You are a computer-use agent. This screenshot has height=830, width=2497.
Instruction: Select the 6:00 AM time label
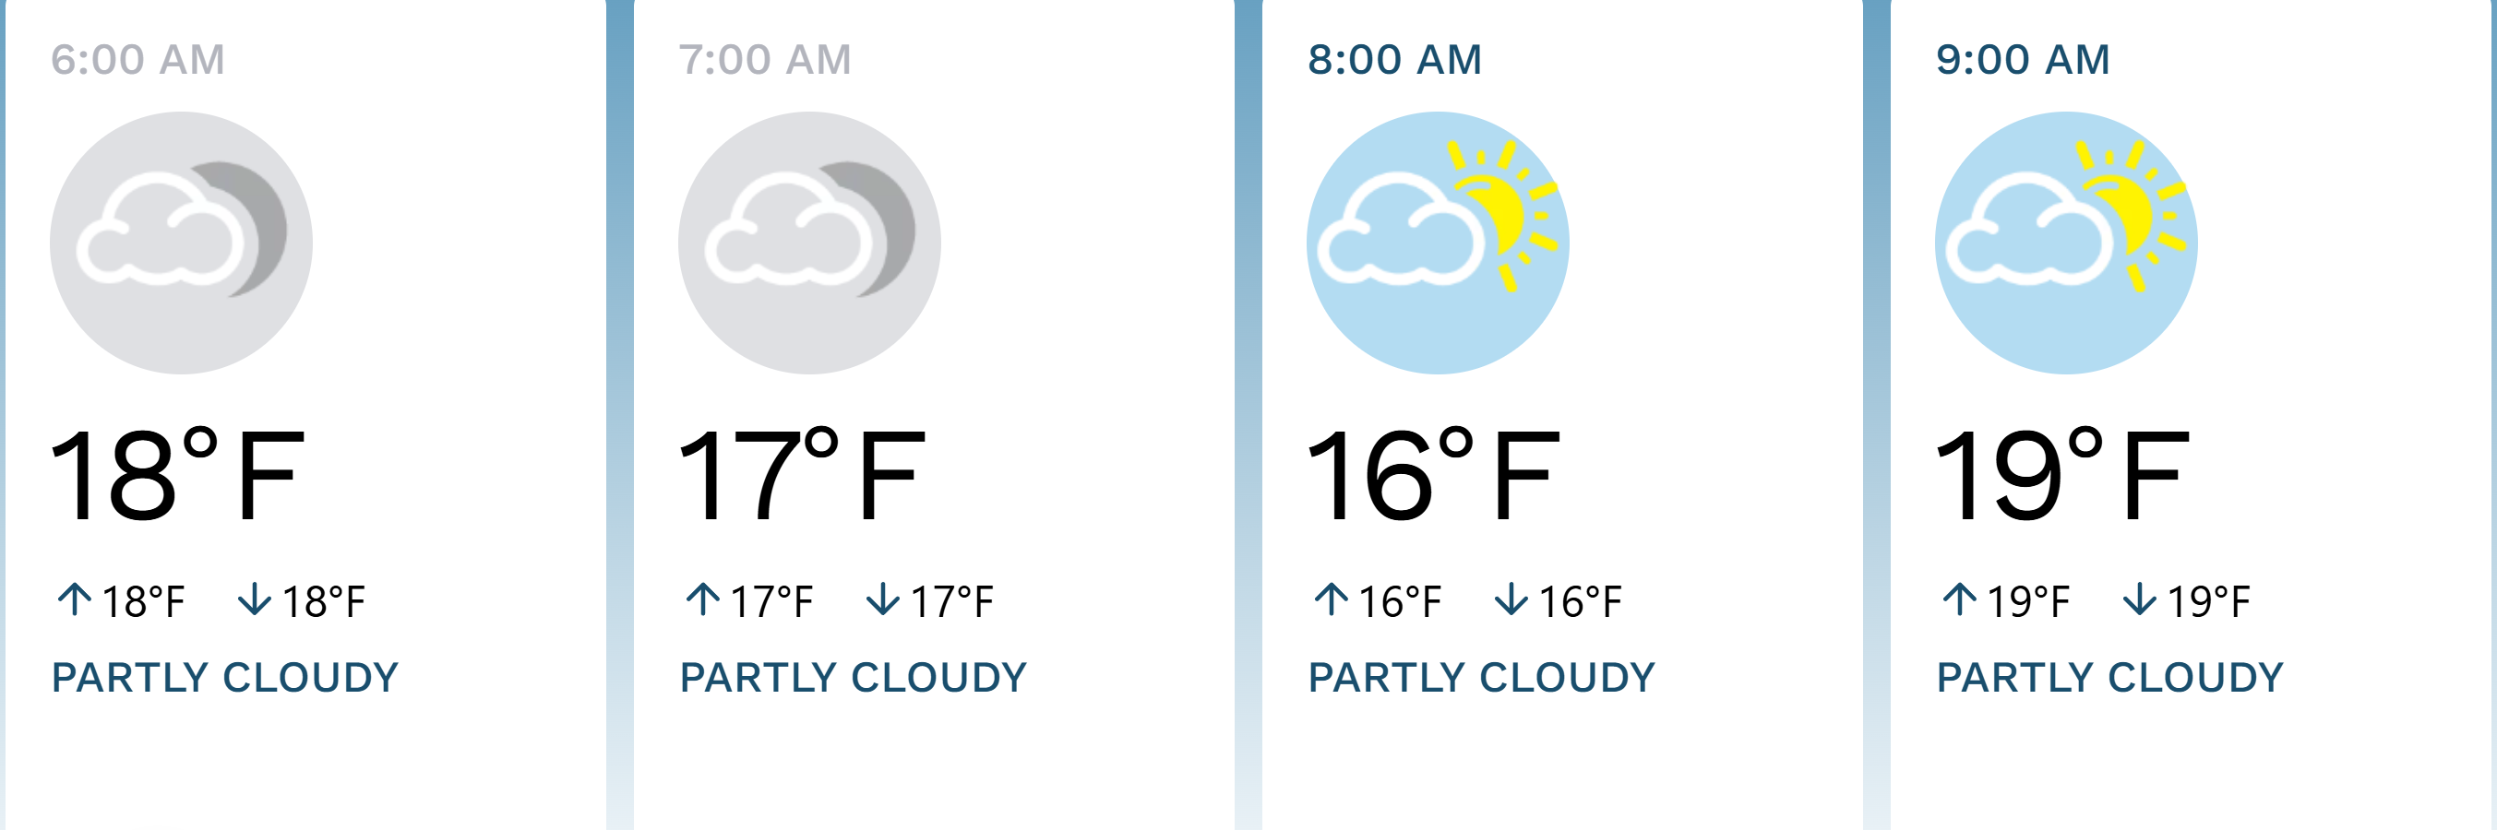click(x=138, y=60)
